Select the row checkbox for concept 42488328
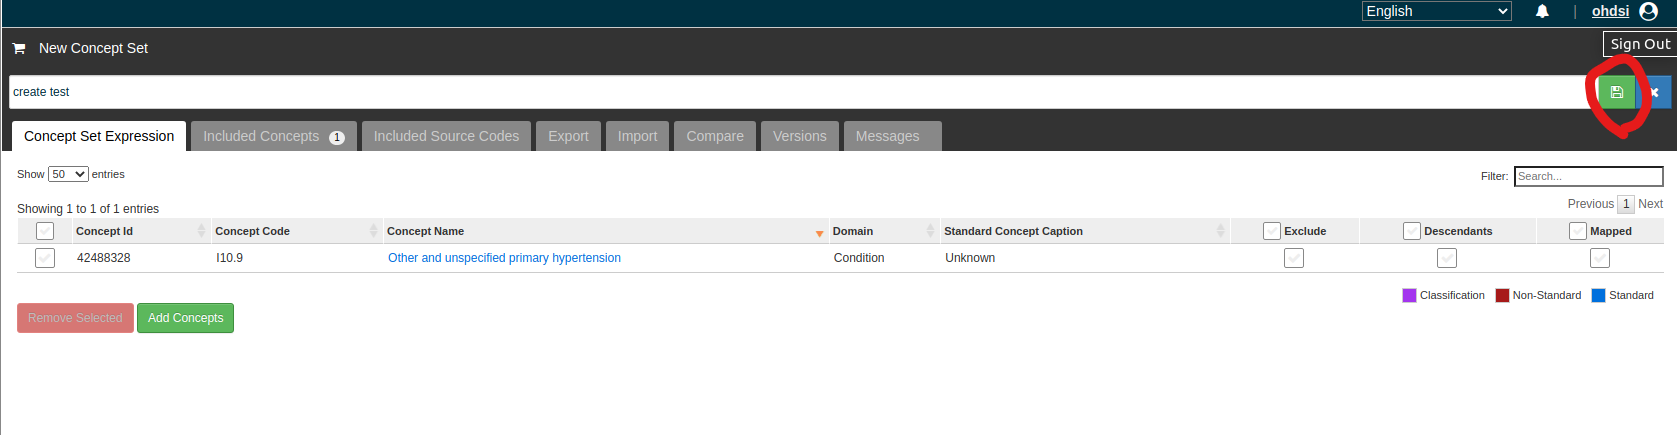 coord(45,258)
